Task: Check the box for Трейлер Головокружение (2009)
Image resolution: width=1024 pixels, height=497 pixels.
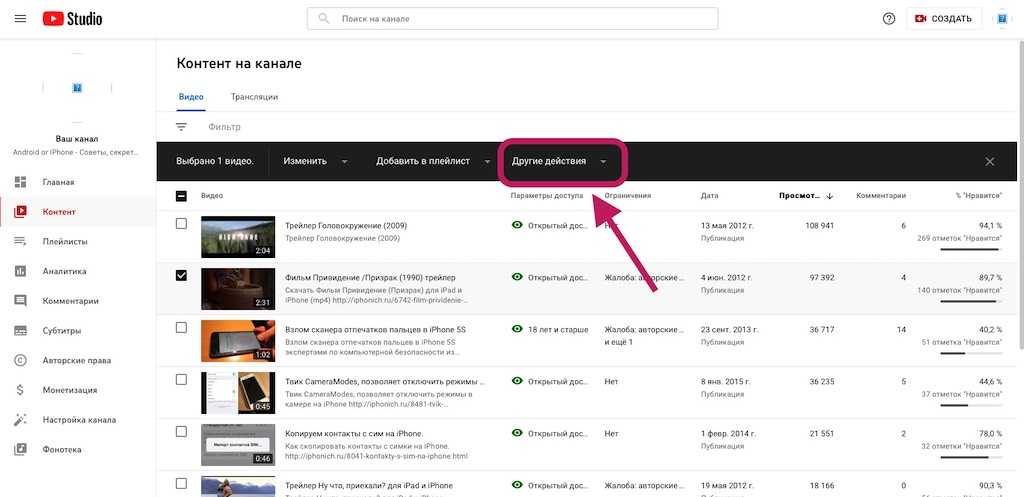Action: pyautogui.click(x=181, y=224)
